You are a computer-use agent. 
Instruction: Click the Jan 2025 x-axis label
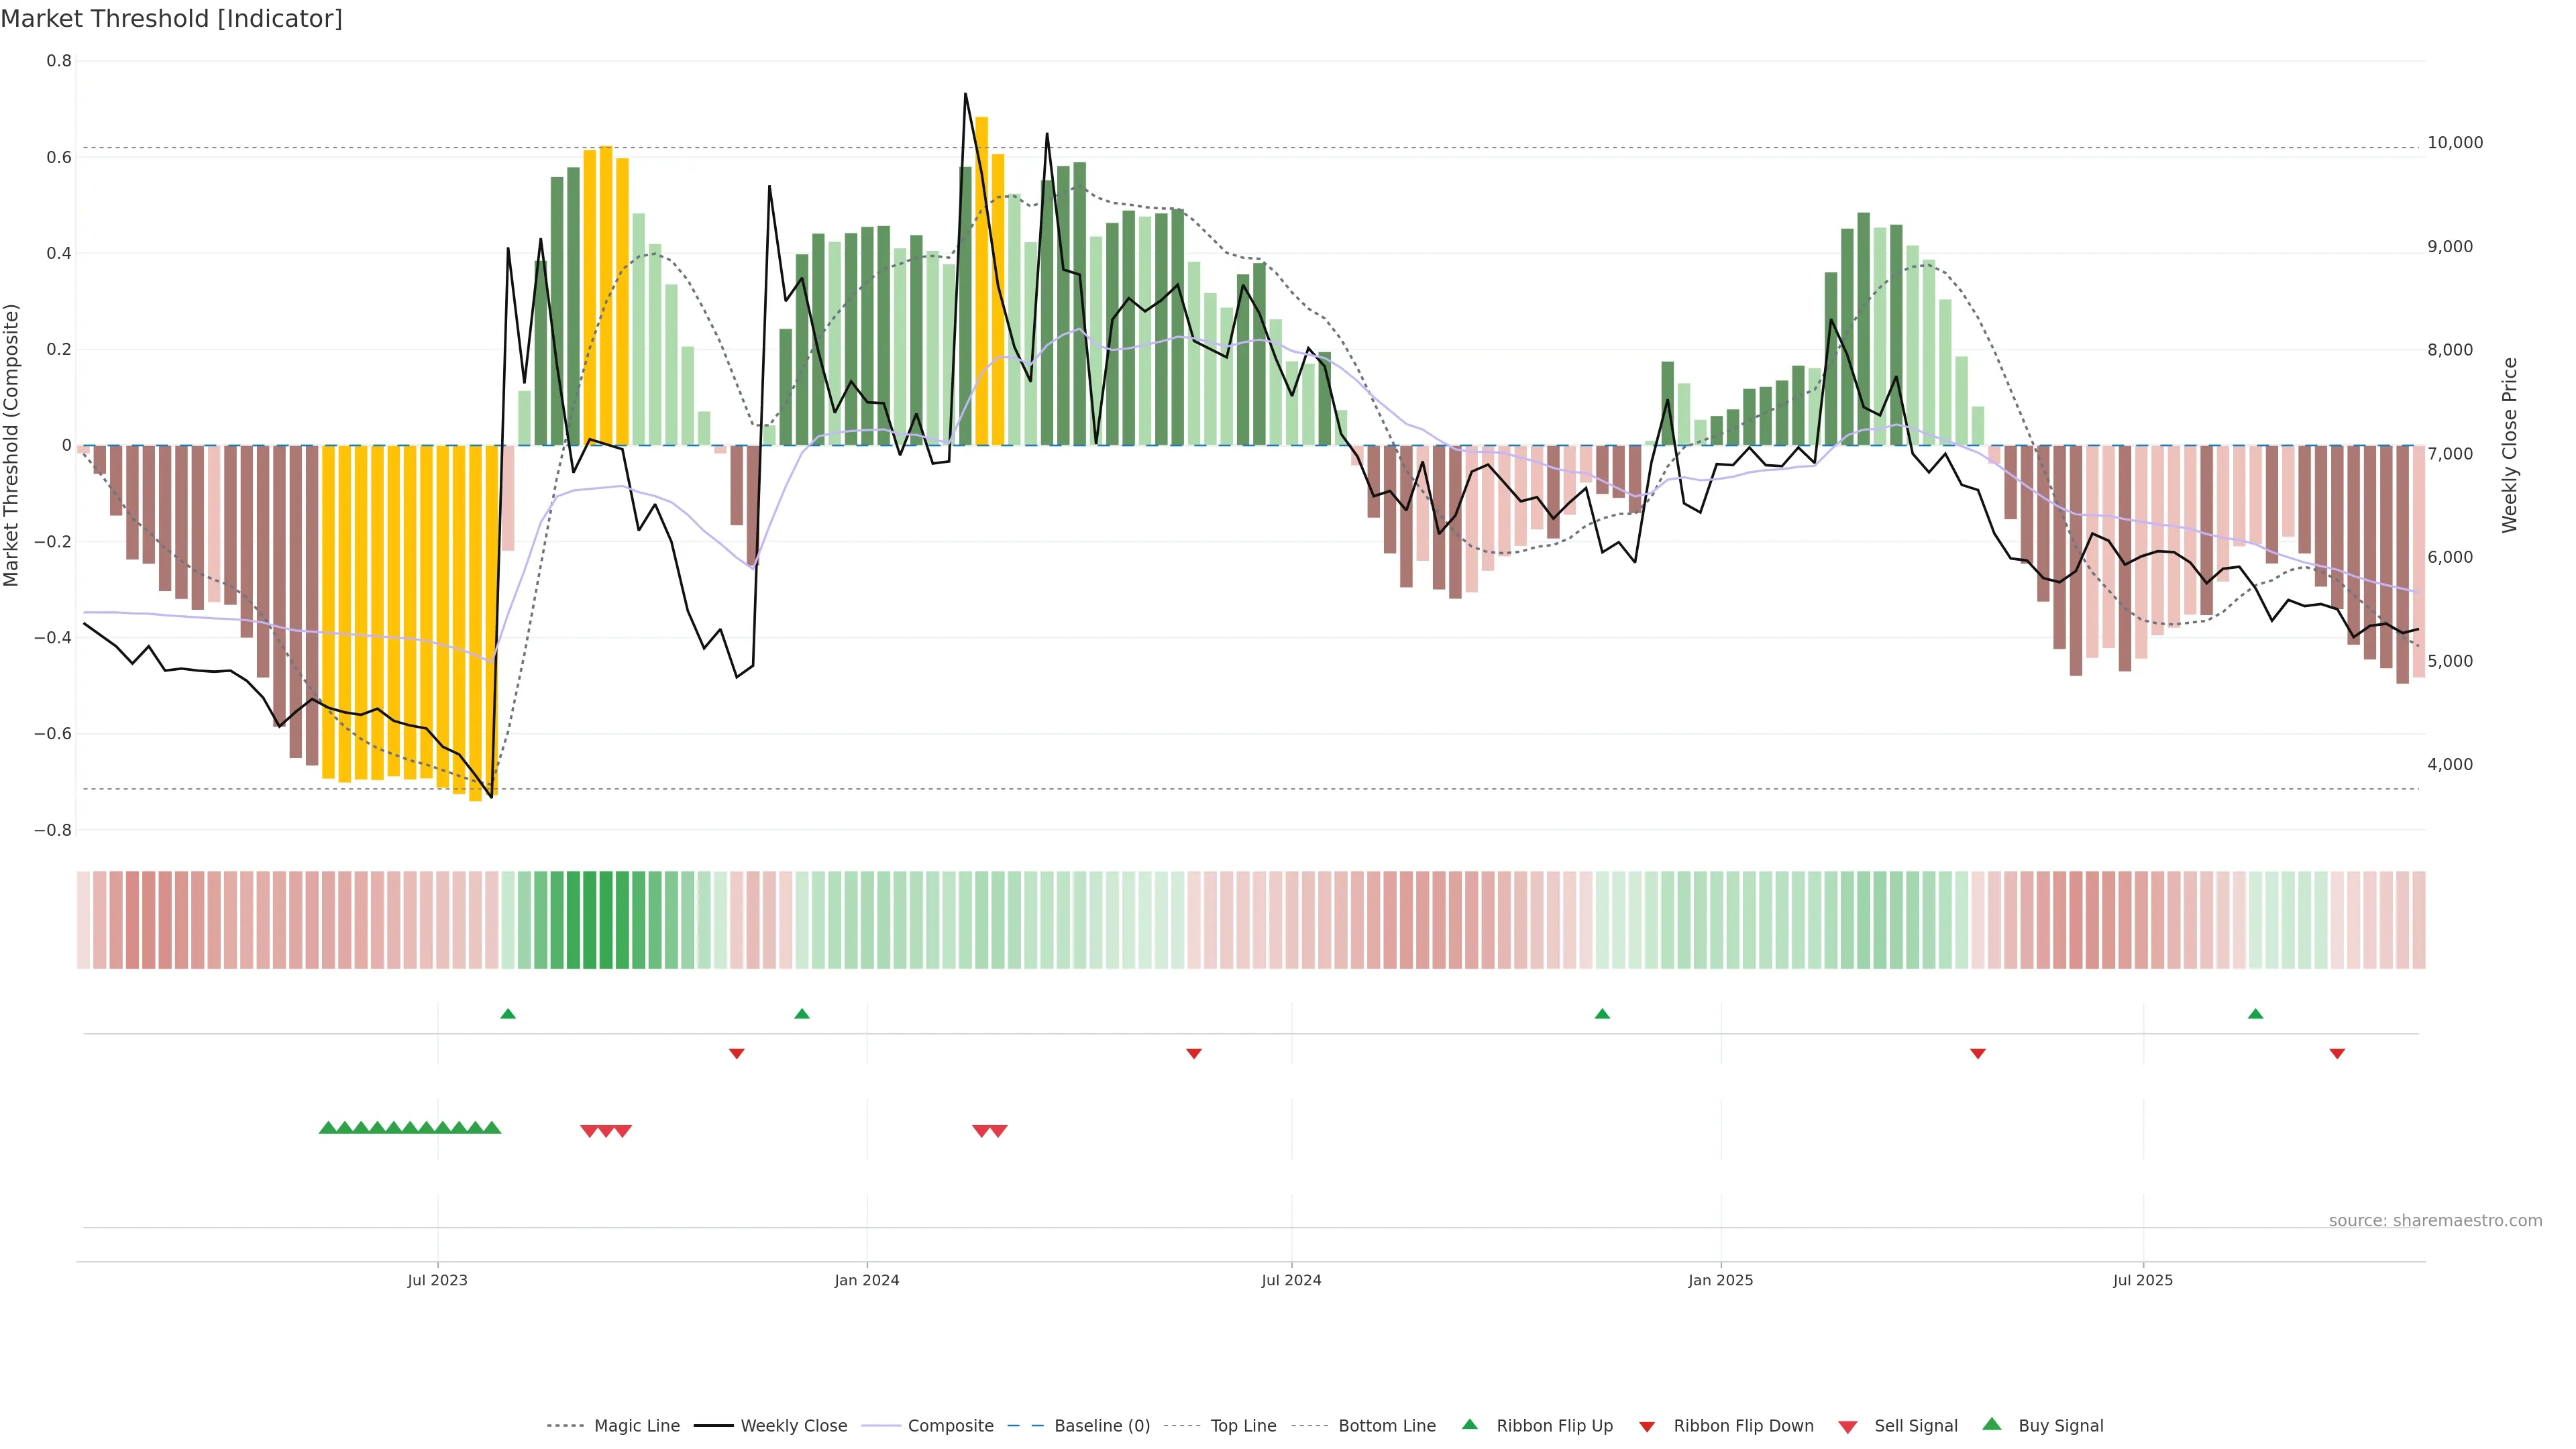coord(1720,1280)
